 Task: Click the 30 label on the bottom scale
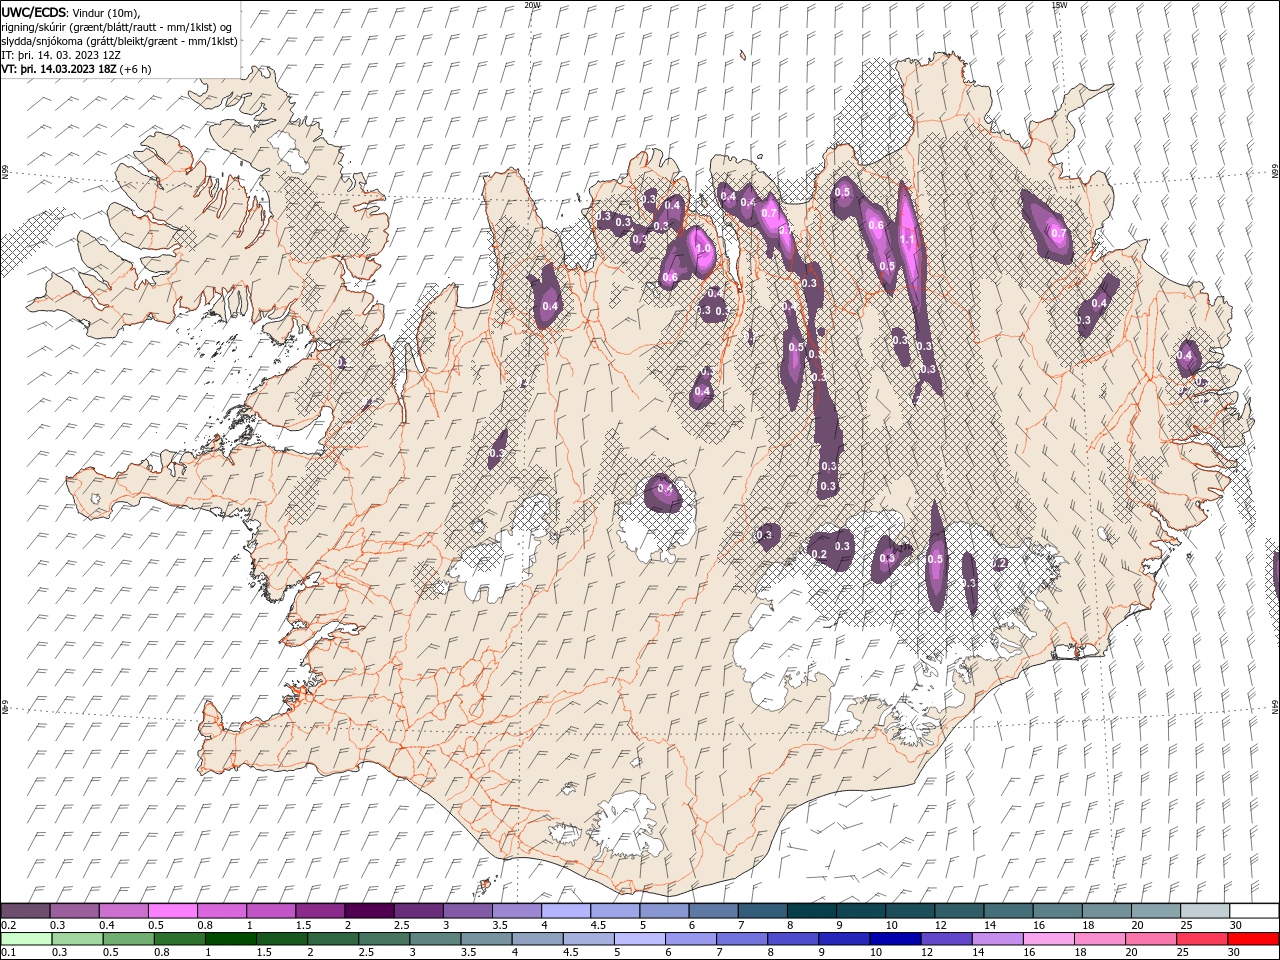click(1233, 953)
